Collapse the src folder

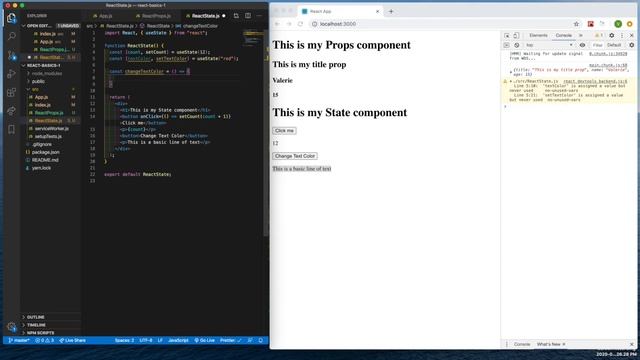pos(35,89)
